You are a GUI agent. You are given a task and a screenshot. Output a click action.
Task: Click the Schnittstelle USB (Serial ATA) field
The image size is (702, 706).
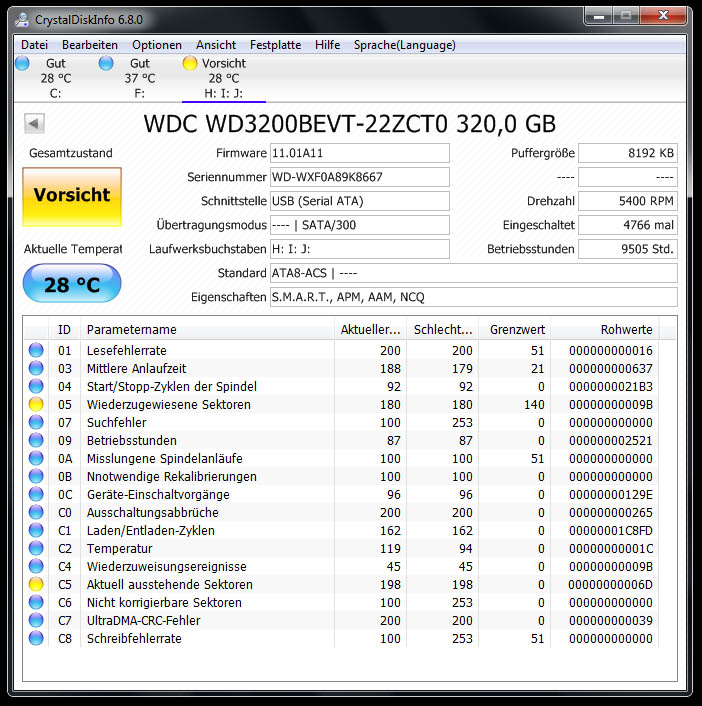tap(359, 201)
